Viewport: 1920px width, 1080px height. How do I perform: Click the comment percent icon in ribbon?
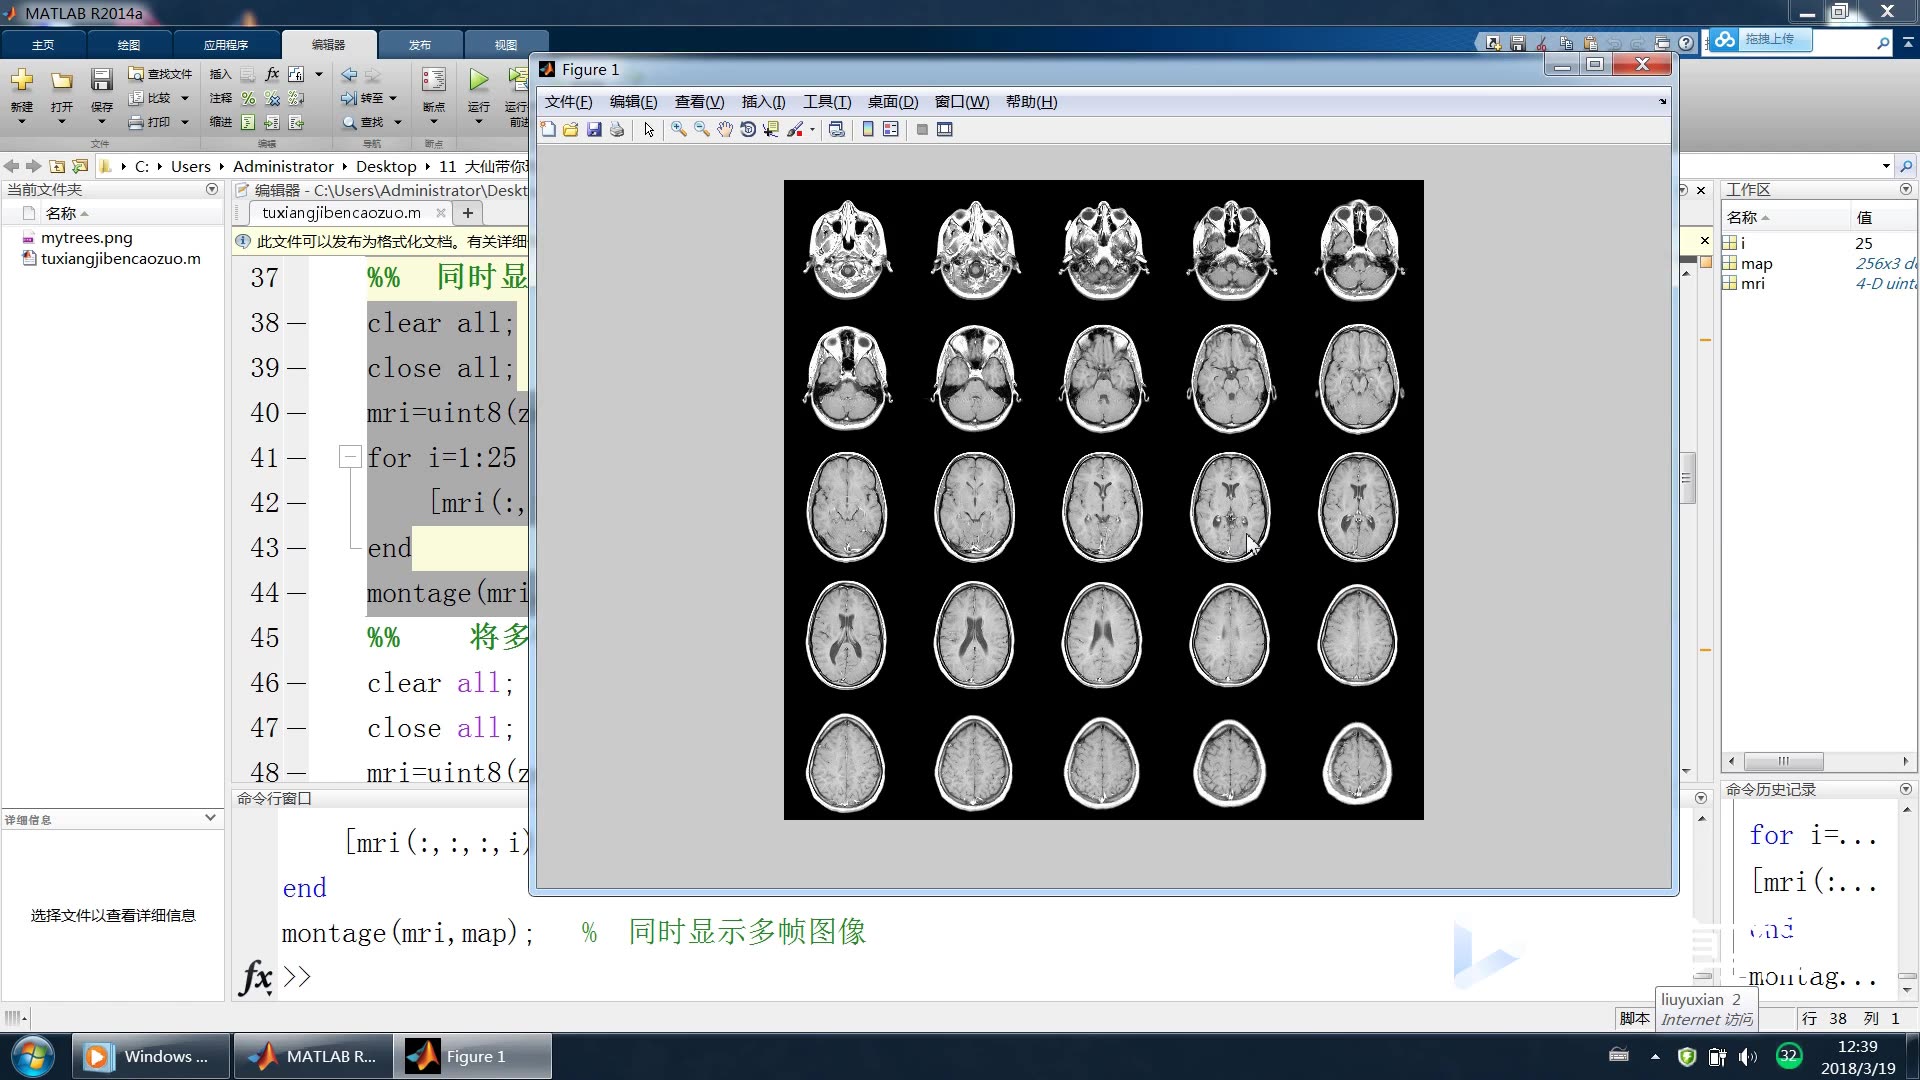click(248, 98)
